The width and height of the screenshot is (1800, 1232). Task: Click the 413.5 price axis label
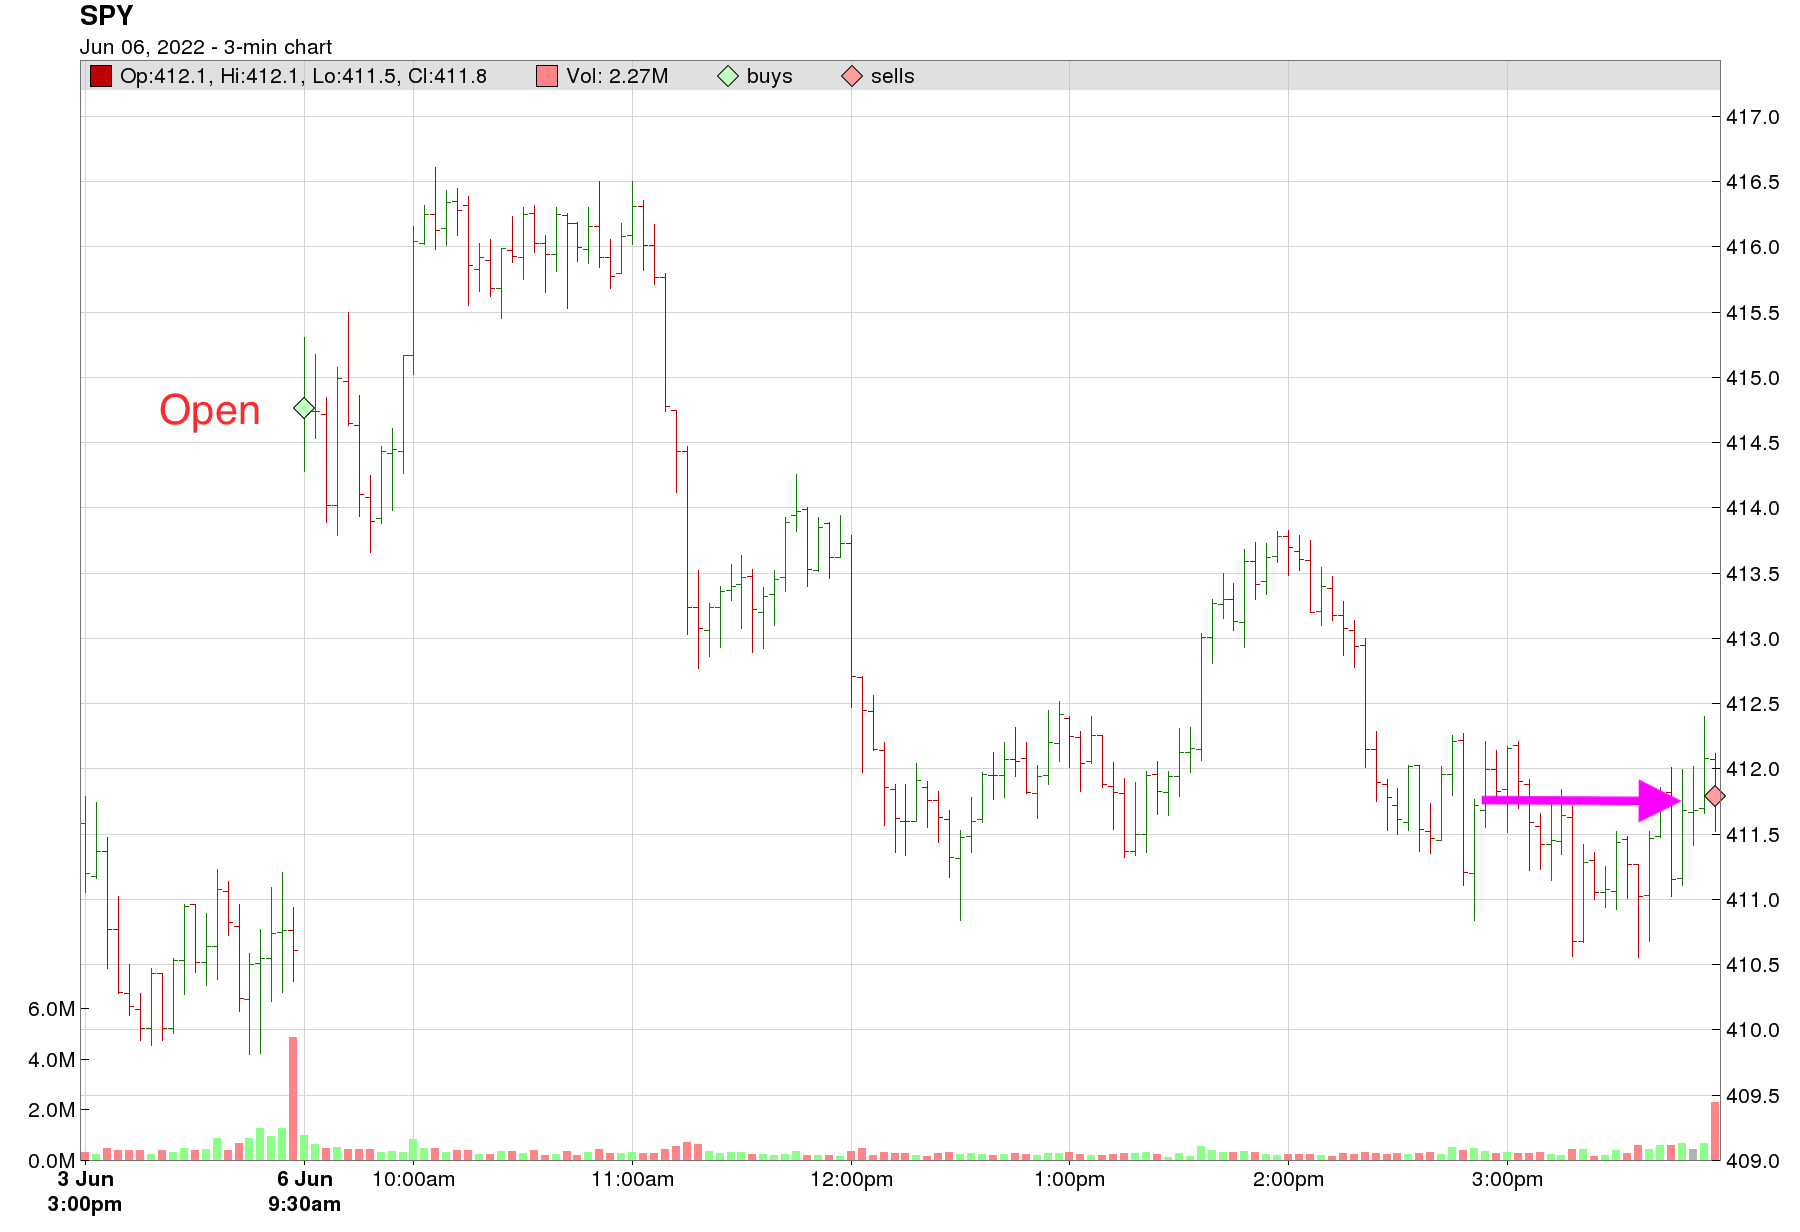pos(1753,574)
